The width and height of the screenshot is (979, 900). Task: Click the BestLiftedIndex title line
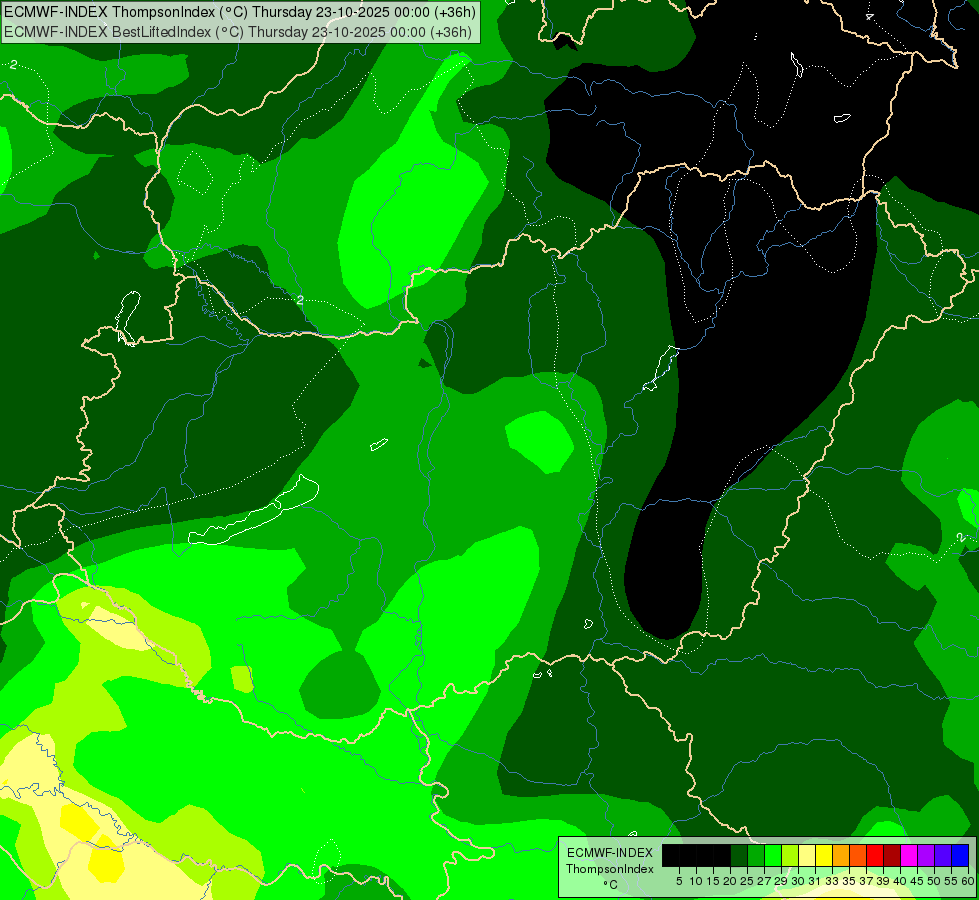(238, 32)
